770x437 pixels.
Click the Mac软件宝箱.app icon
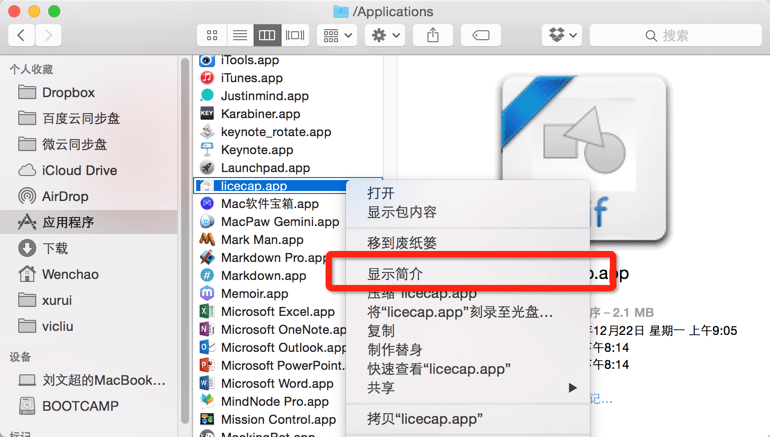pos(207,203)
